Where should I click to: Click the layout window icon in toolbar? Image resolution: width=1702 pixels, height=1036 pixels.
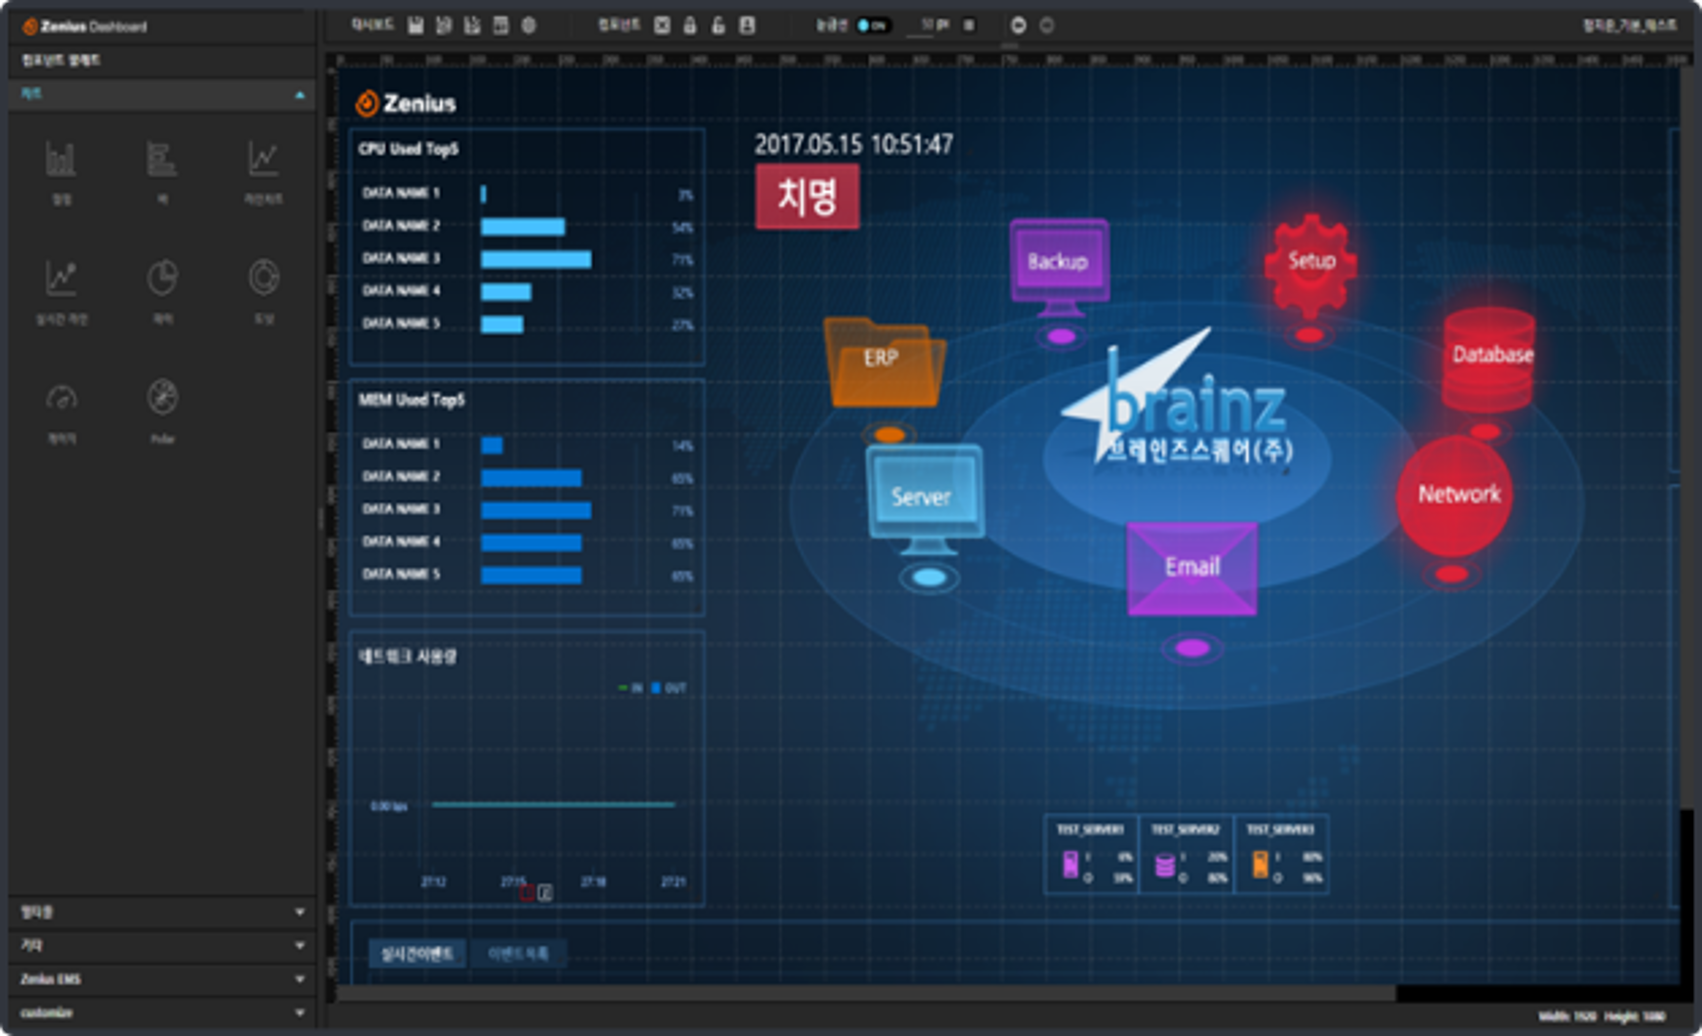coord(501,25)
